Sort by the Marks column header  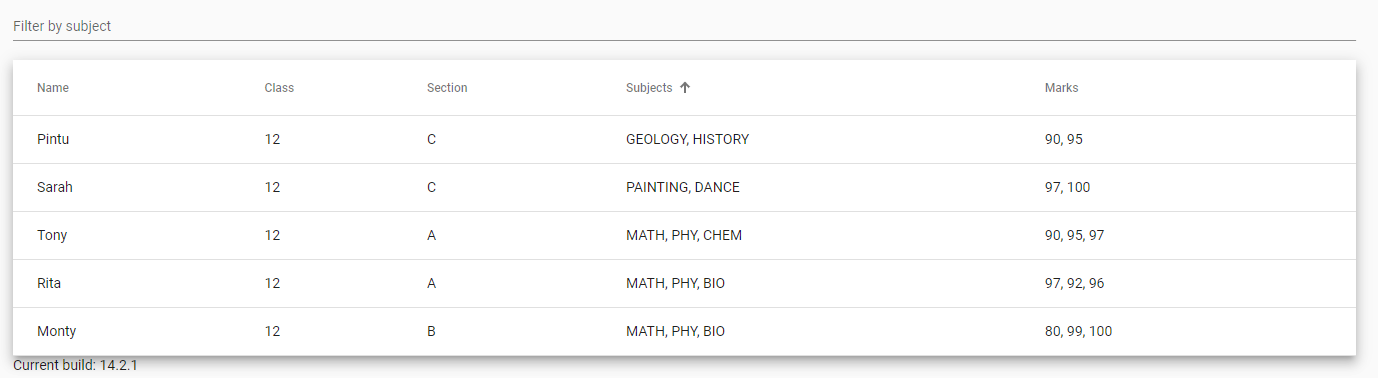[1062, 88]
